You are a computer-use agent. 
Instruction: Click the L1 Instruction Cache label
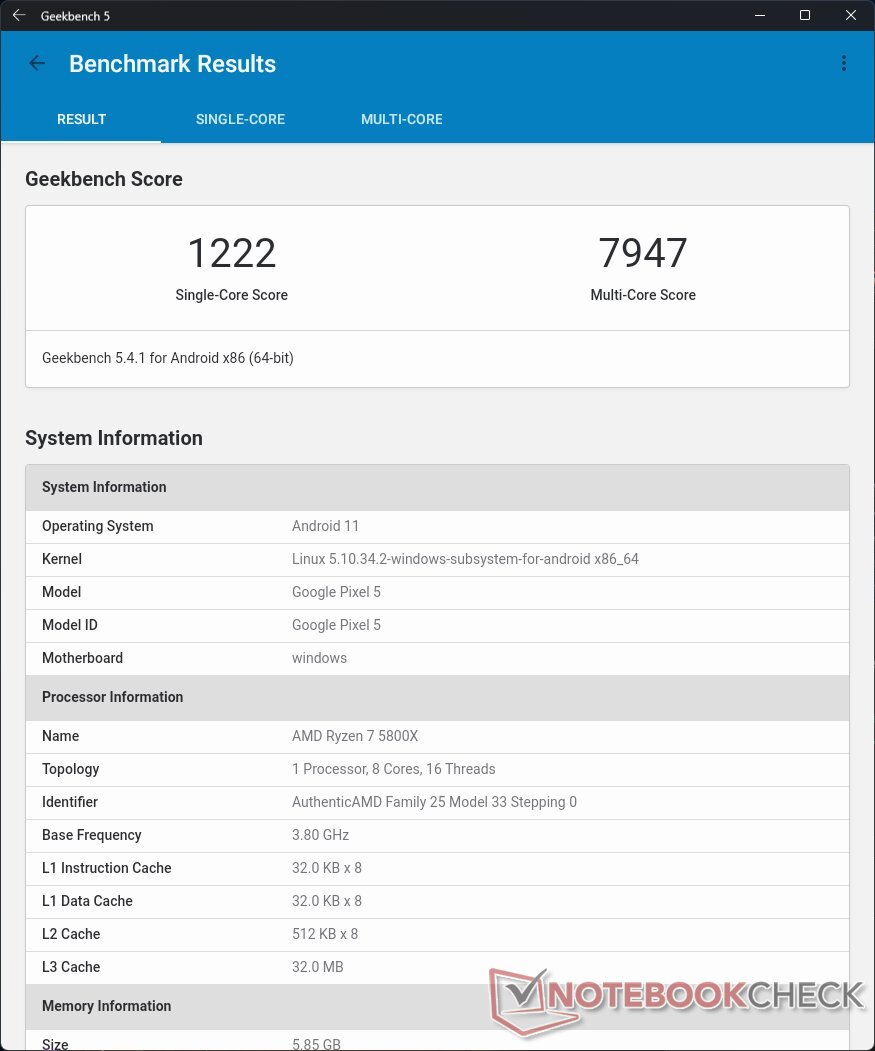coord(107,867)
